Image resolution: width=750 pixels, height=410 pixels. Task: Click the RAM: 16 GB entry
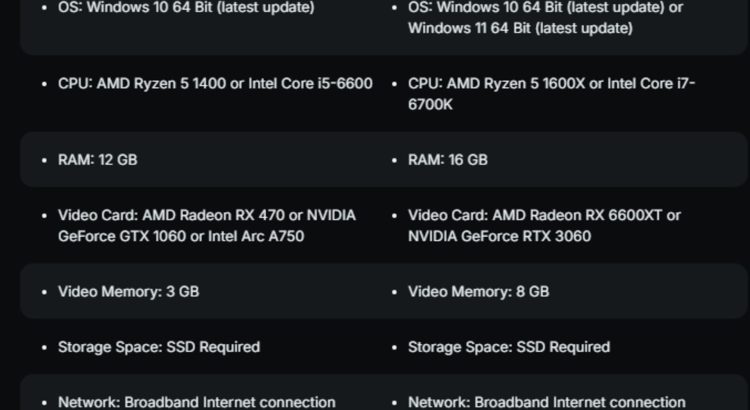tap(448, 160)
